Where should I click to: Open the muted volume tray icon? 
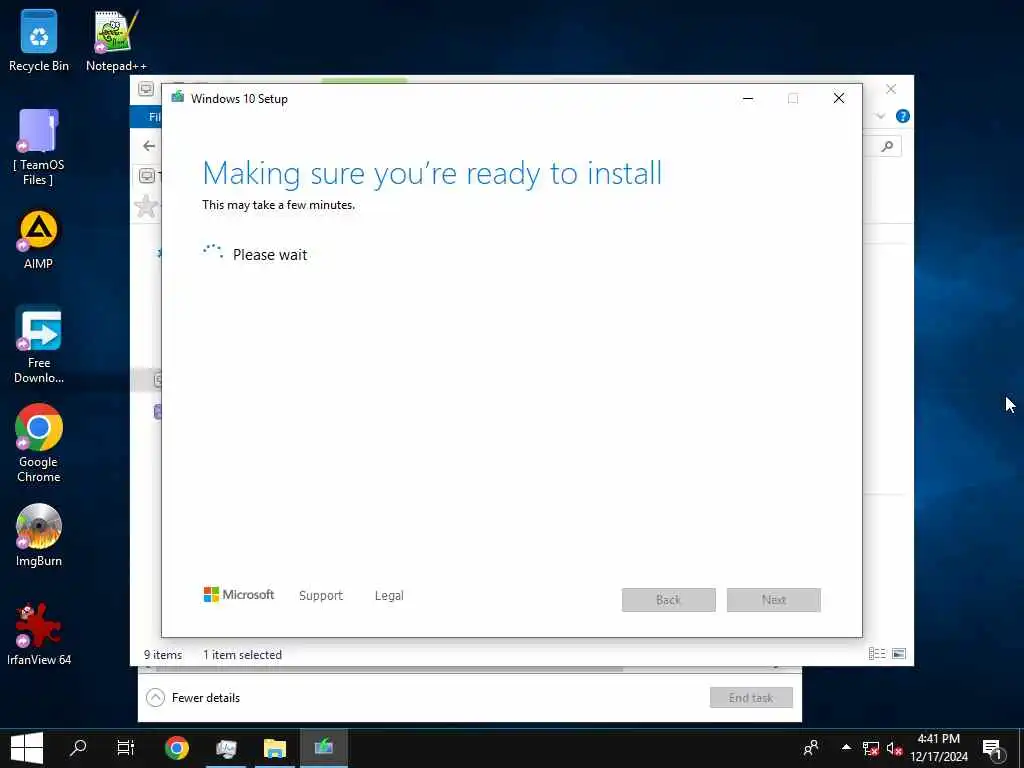(894, 748)
